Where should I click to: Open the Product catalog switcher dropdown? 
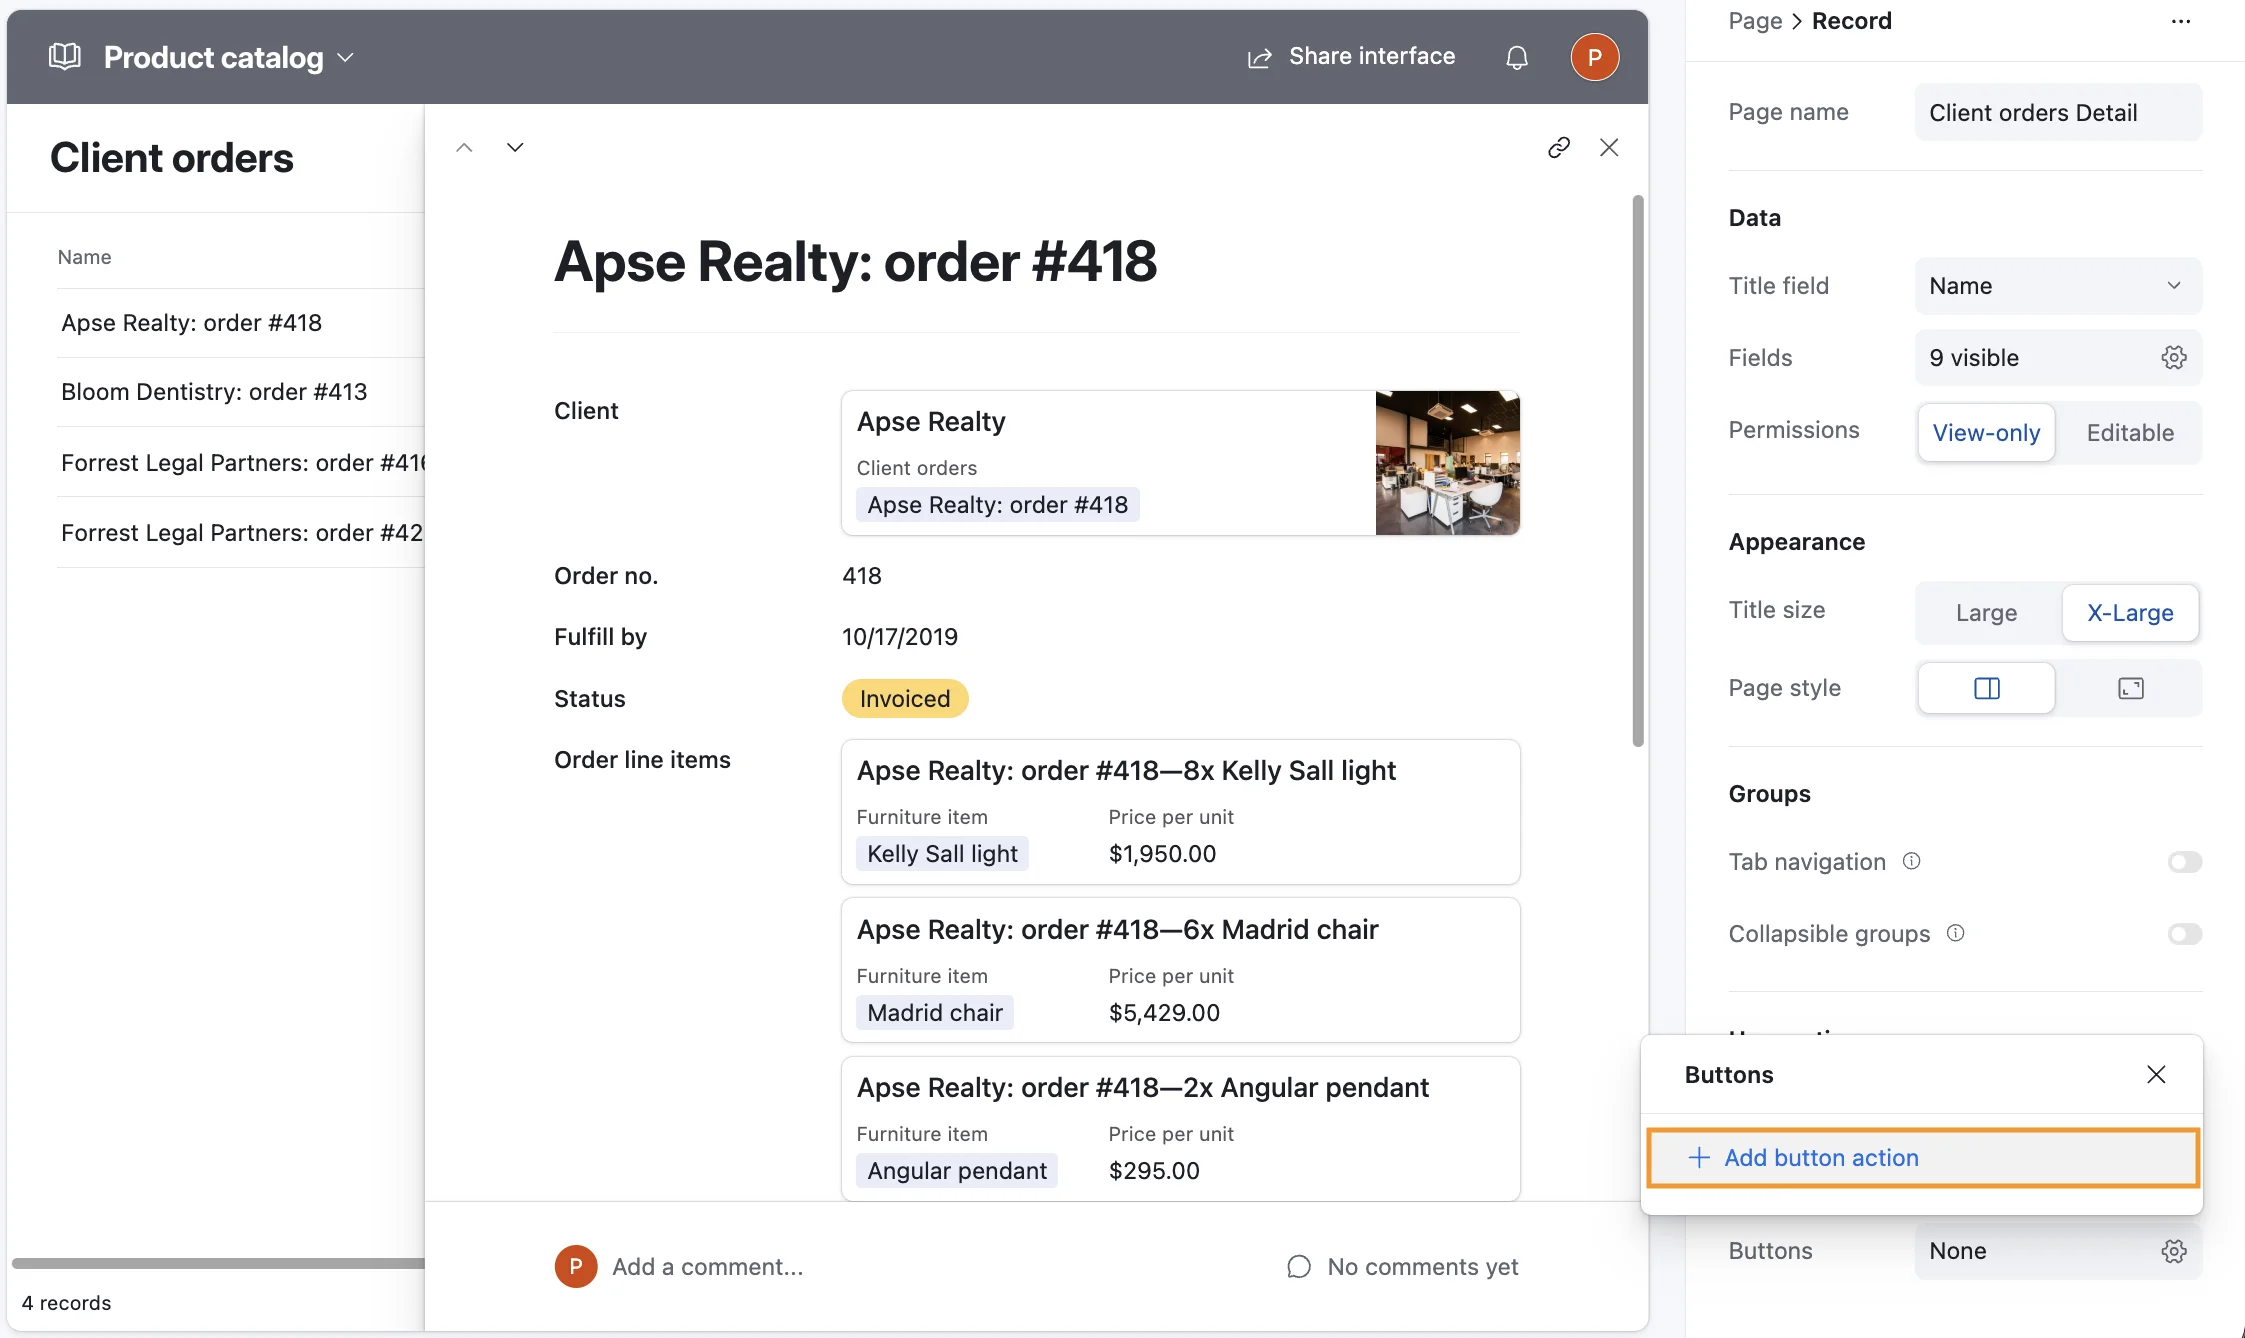point(346,58)
